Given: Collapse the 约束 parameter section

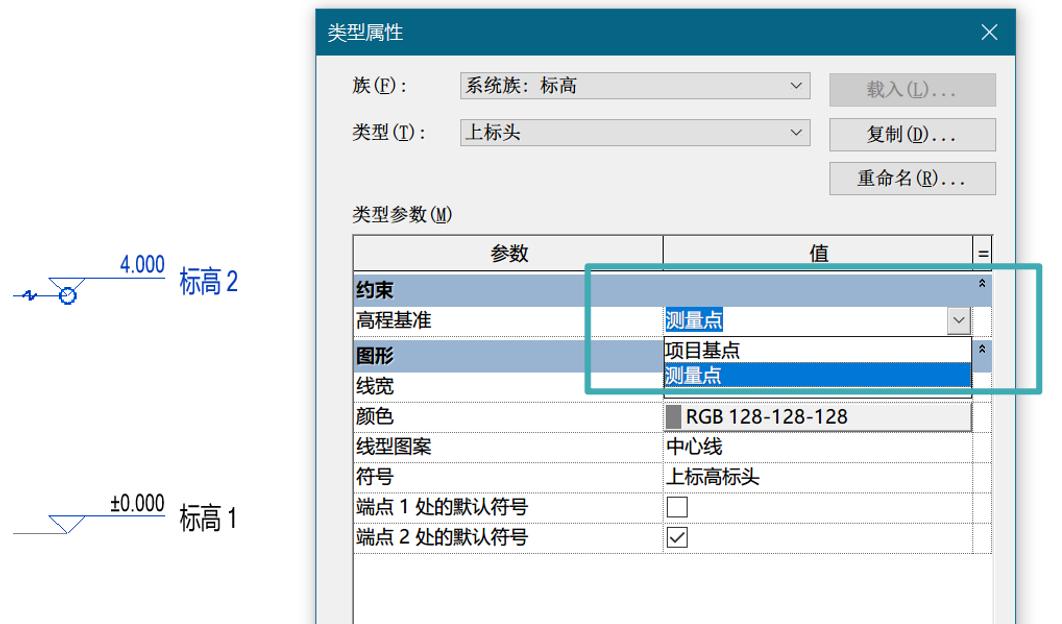Looking at the screenshot, I should (x=983, y=283).
